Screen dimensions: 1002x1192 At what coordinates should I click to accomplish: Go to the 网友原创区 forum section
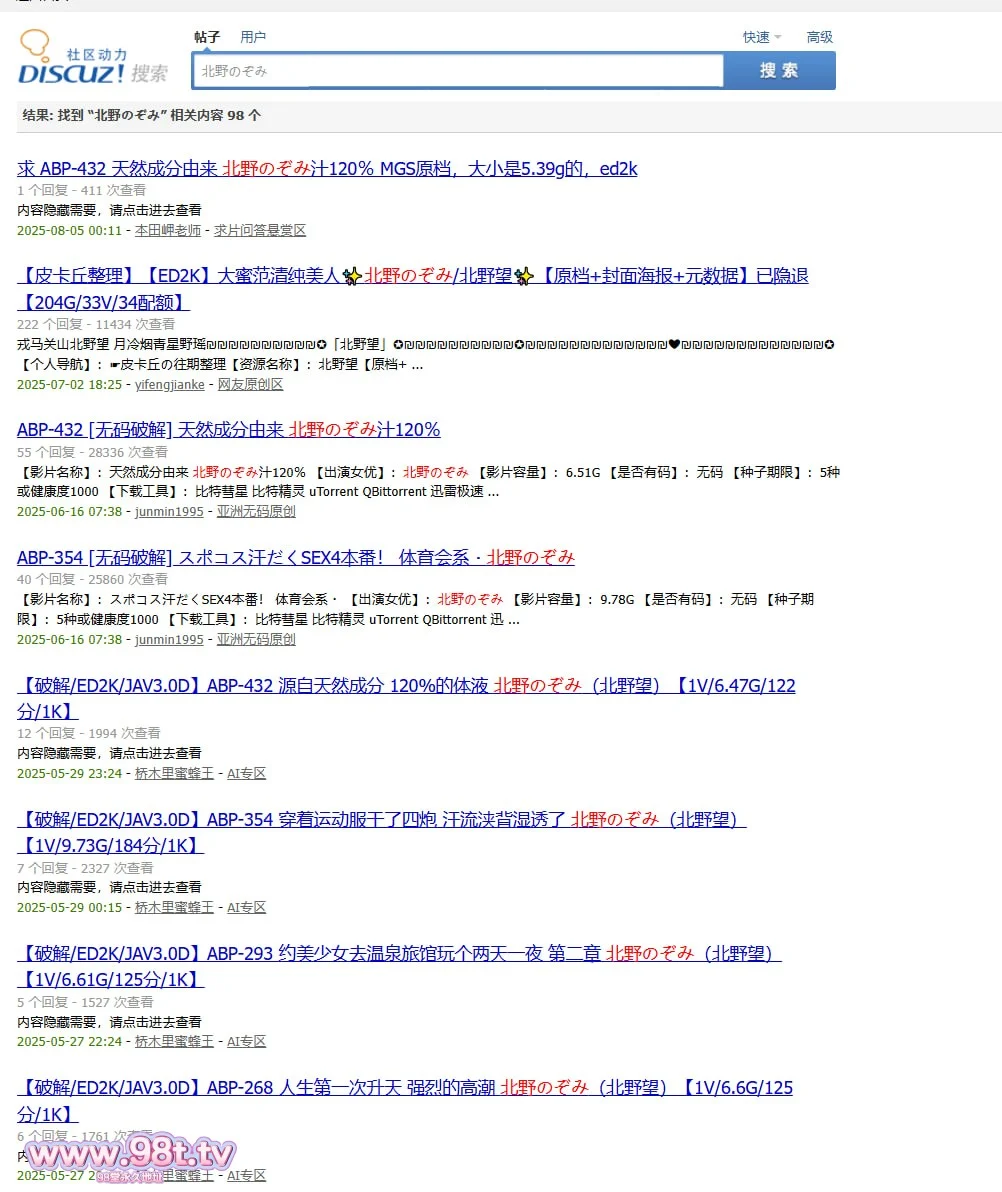pyautogui.click(x=250, y=384)
